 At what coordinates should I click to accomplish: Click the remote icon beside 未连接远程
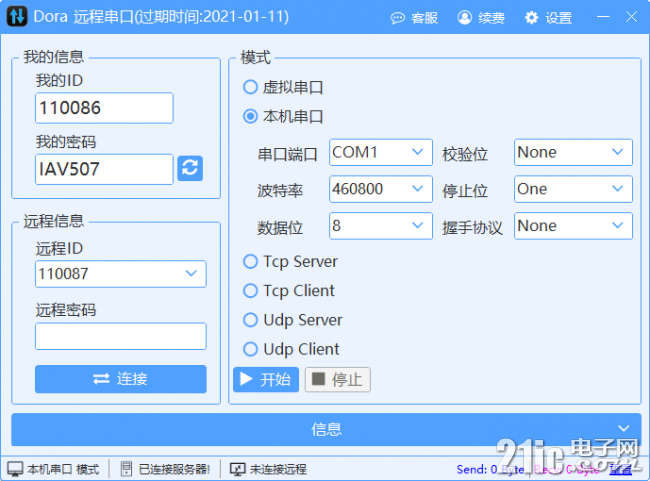(238, 469)
